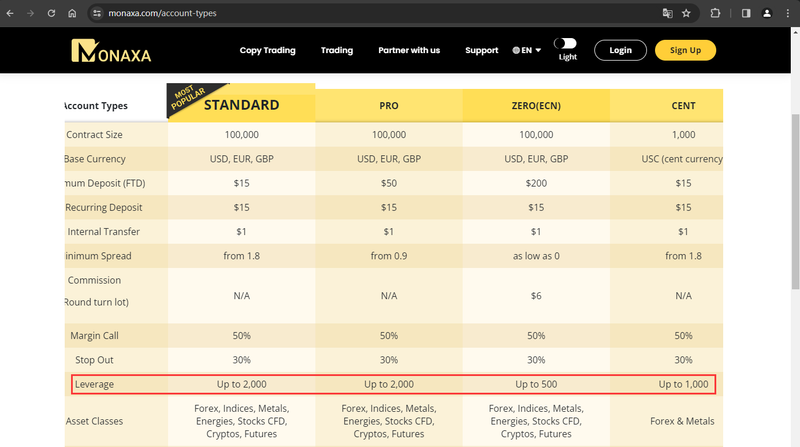The image size is (800, 447).
Task: Select the ZERO(ECN) account column header
Action: coord(536,106)
